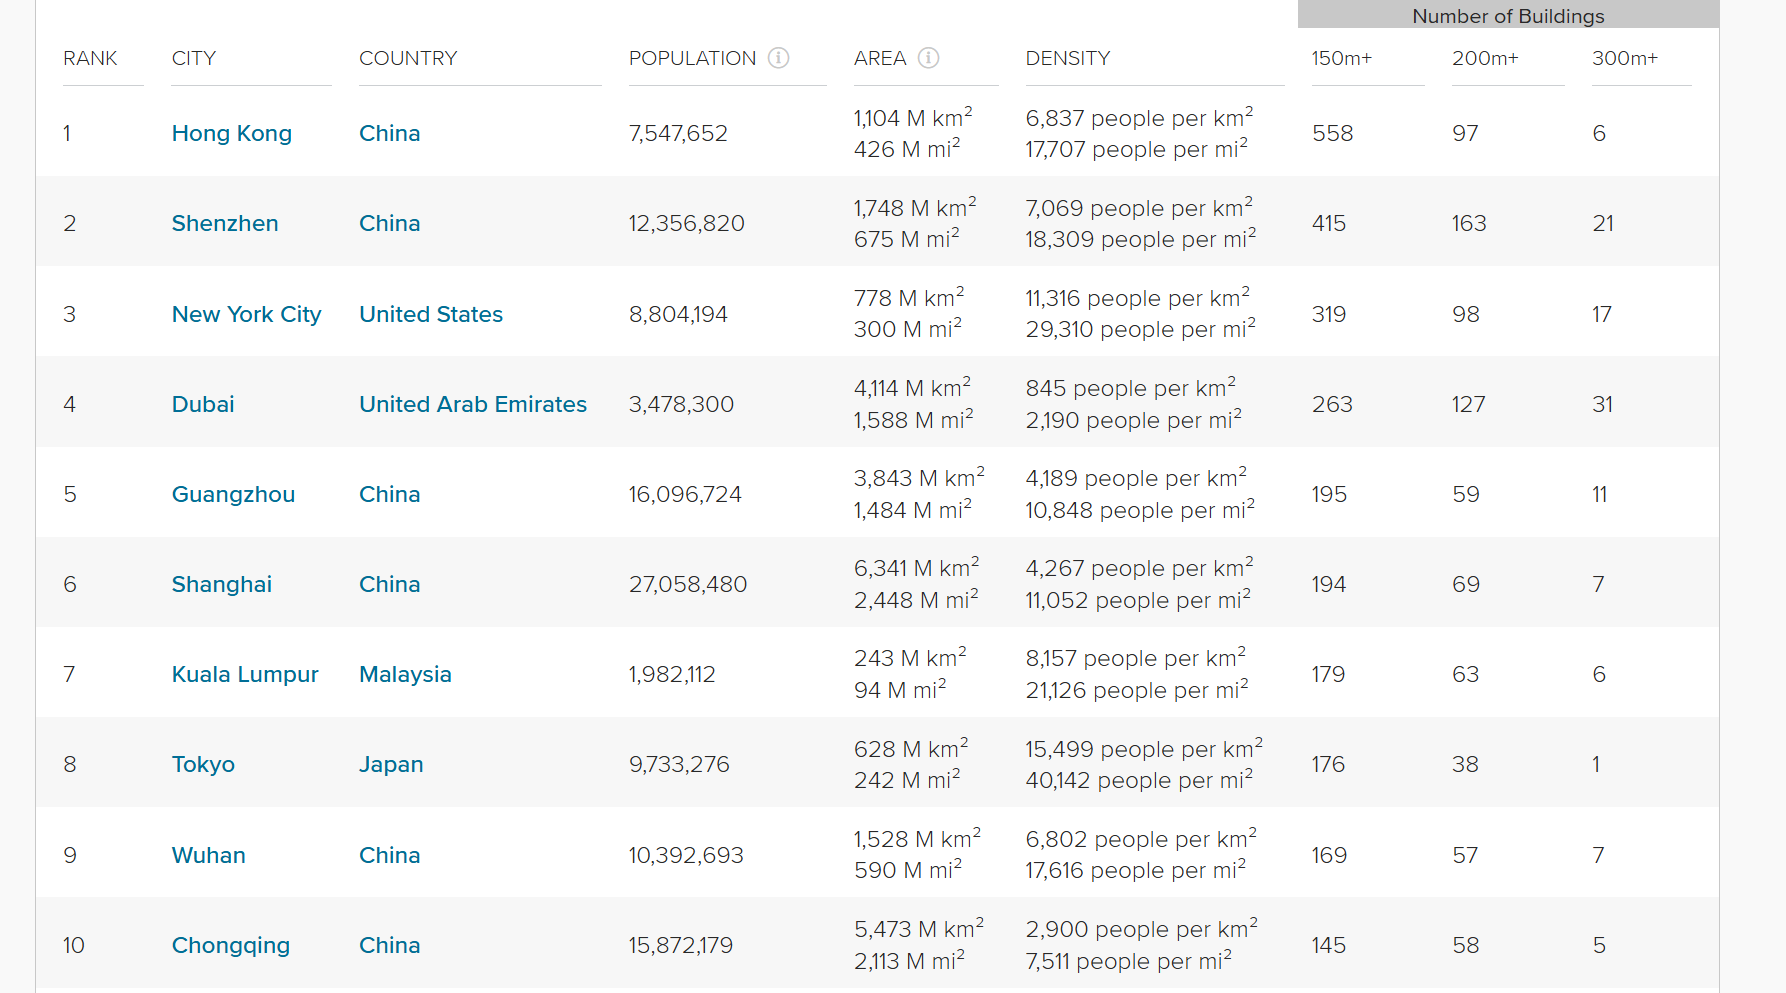This screenshot has height=993, width=1786.
Task: Sort by the 300m+ column header
Action: click(1625, 58)
